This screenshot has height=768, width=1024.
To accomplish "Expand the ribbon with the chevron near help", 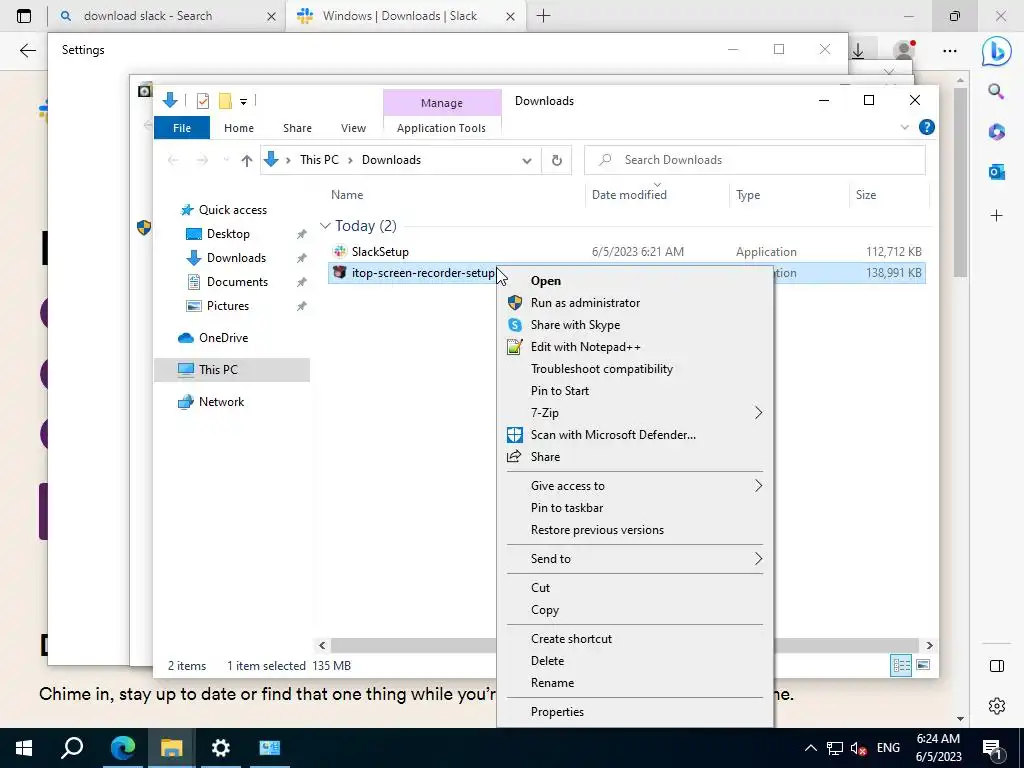I will click(x=904, y=127).
